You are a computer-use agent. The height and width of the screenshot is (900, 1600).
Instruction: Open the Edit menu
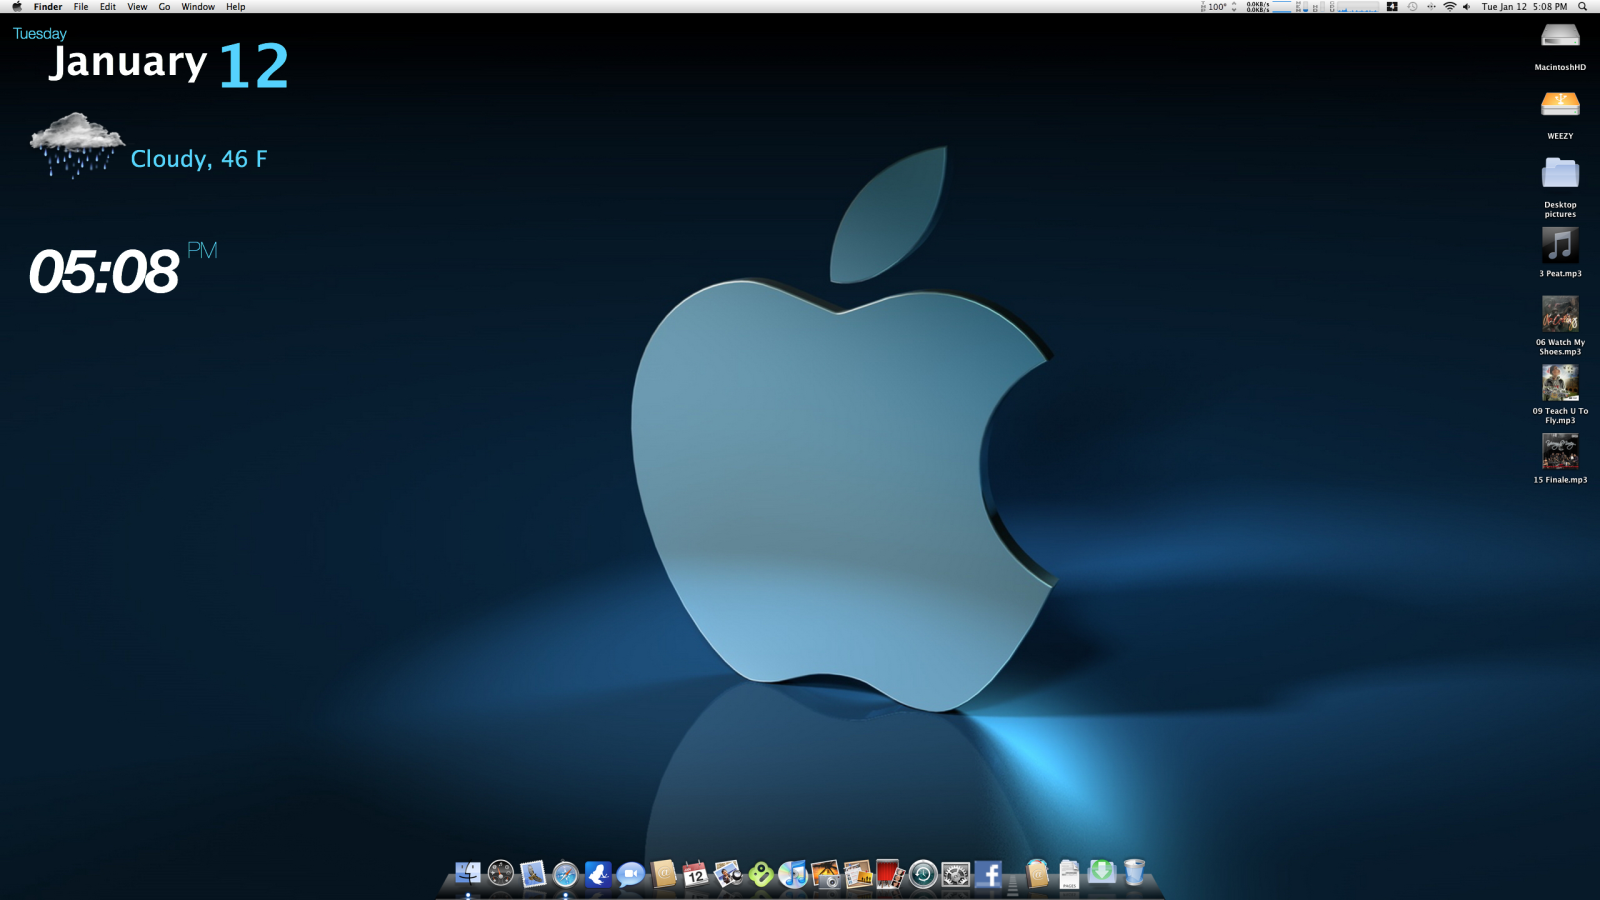108,6
